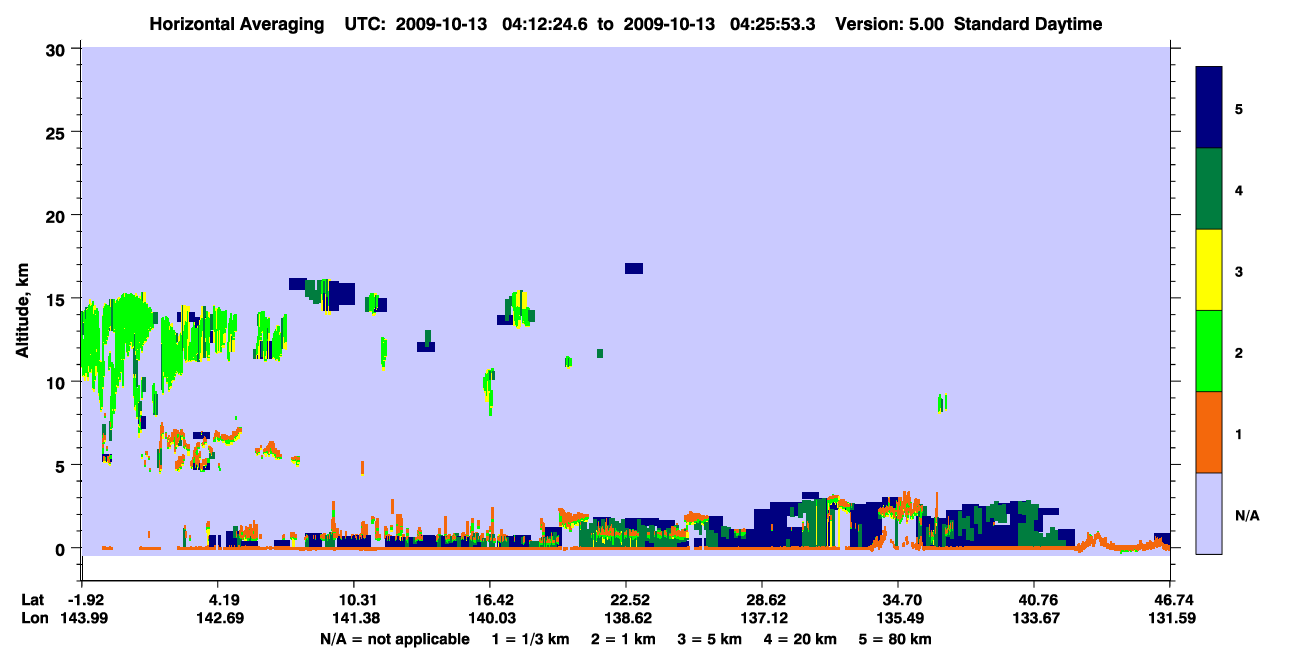Click the lavender N/A colorbar segment
The width and height of the screenshot is (1300, 667).
[1209, 513]
